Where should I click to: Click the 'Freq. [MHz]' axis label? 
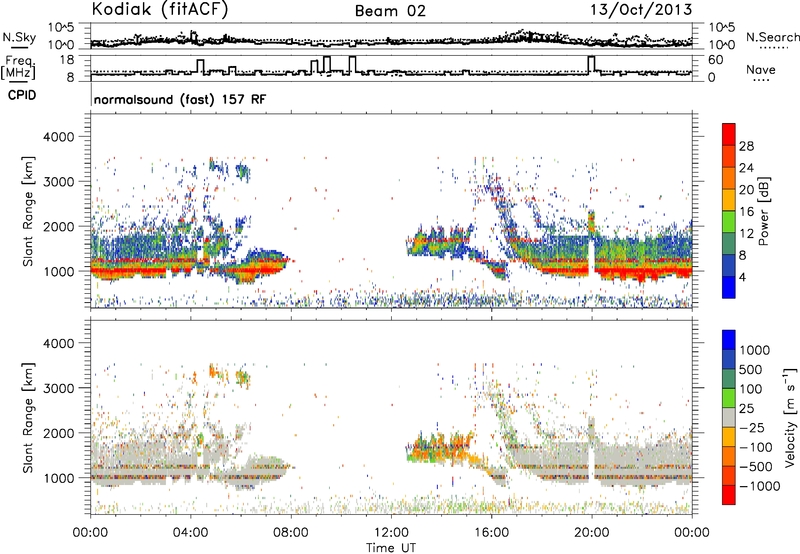18,67
